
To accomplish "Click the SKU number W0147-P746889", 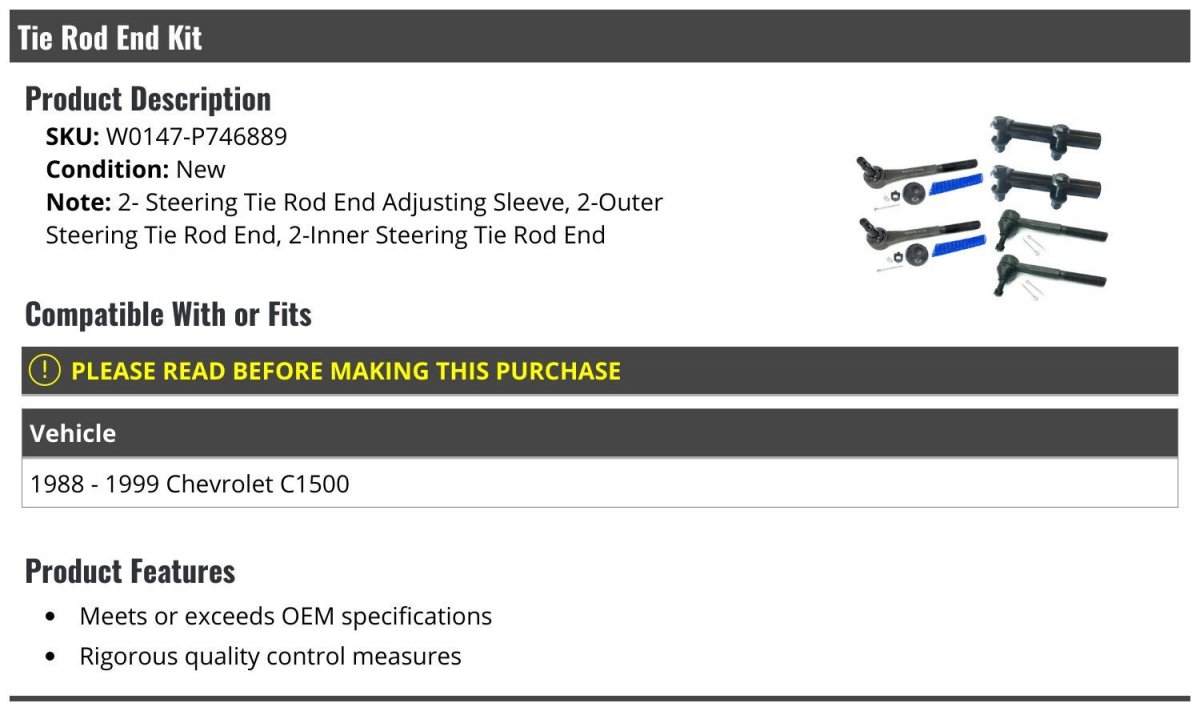I will pos(196,137).
